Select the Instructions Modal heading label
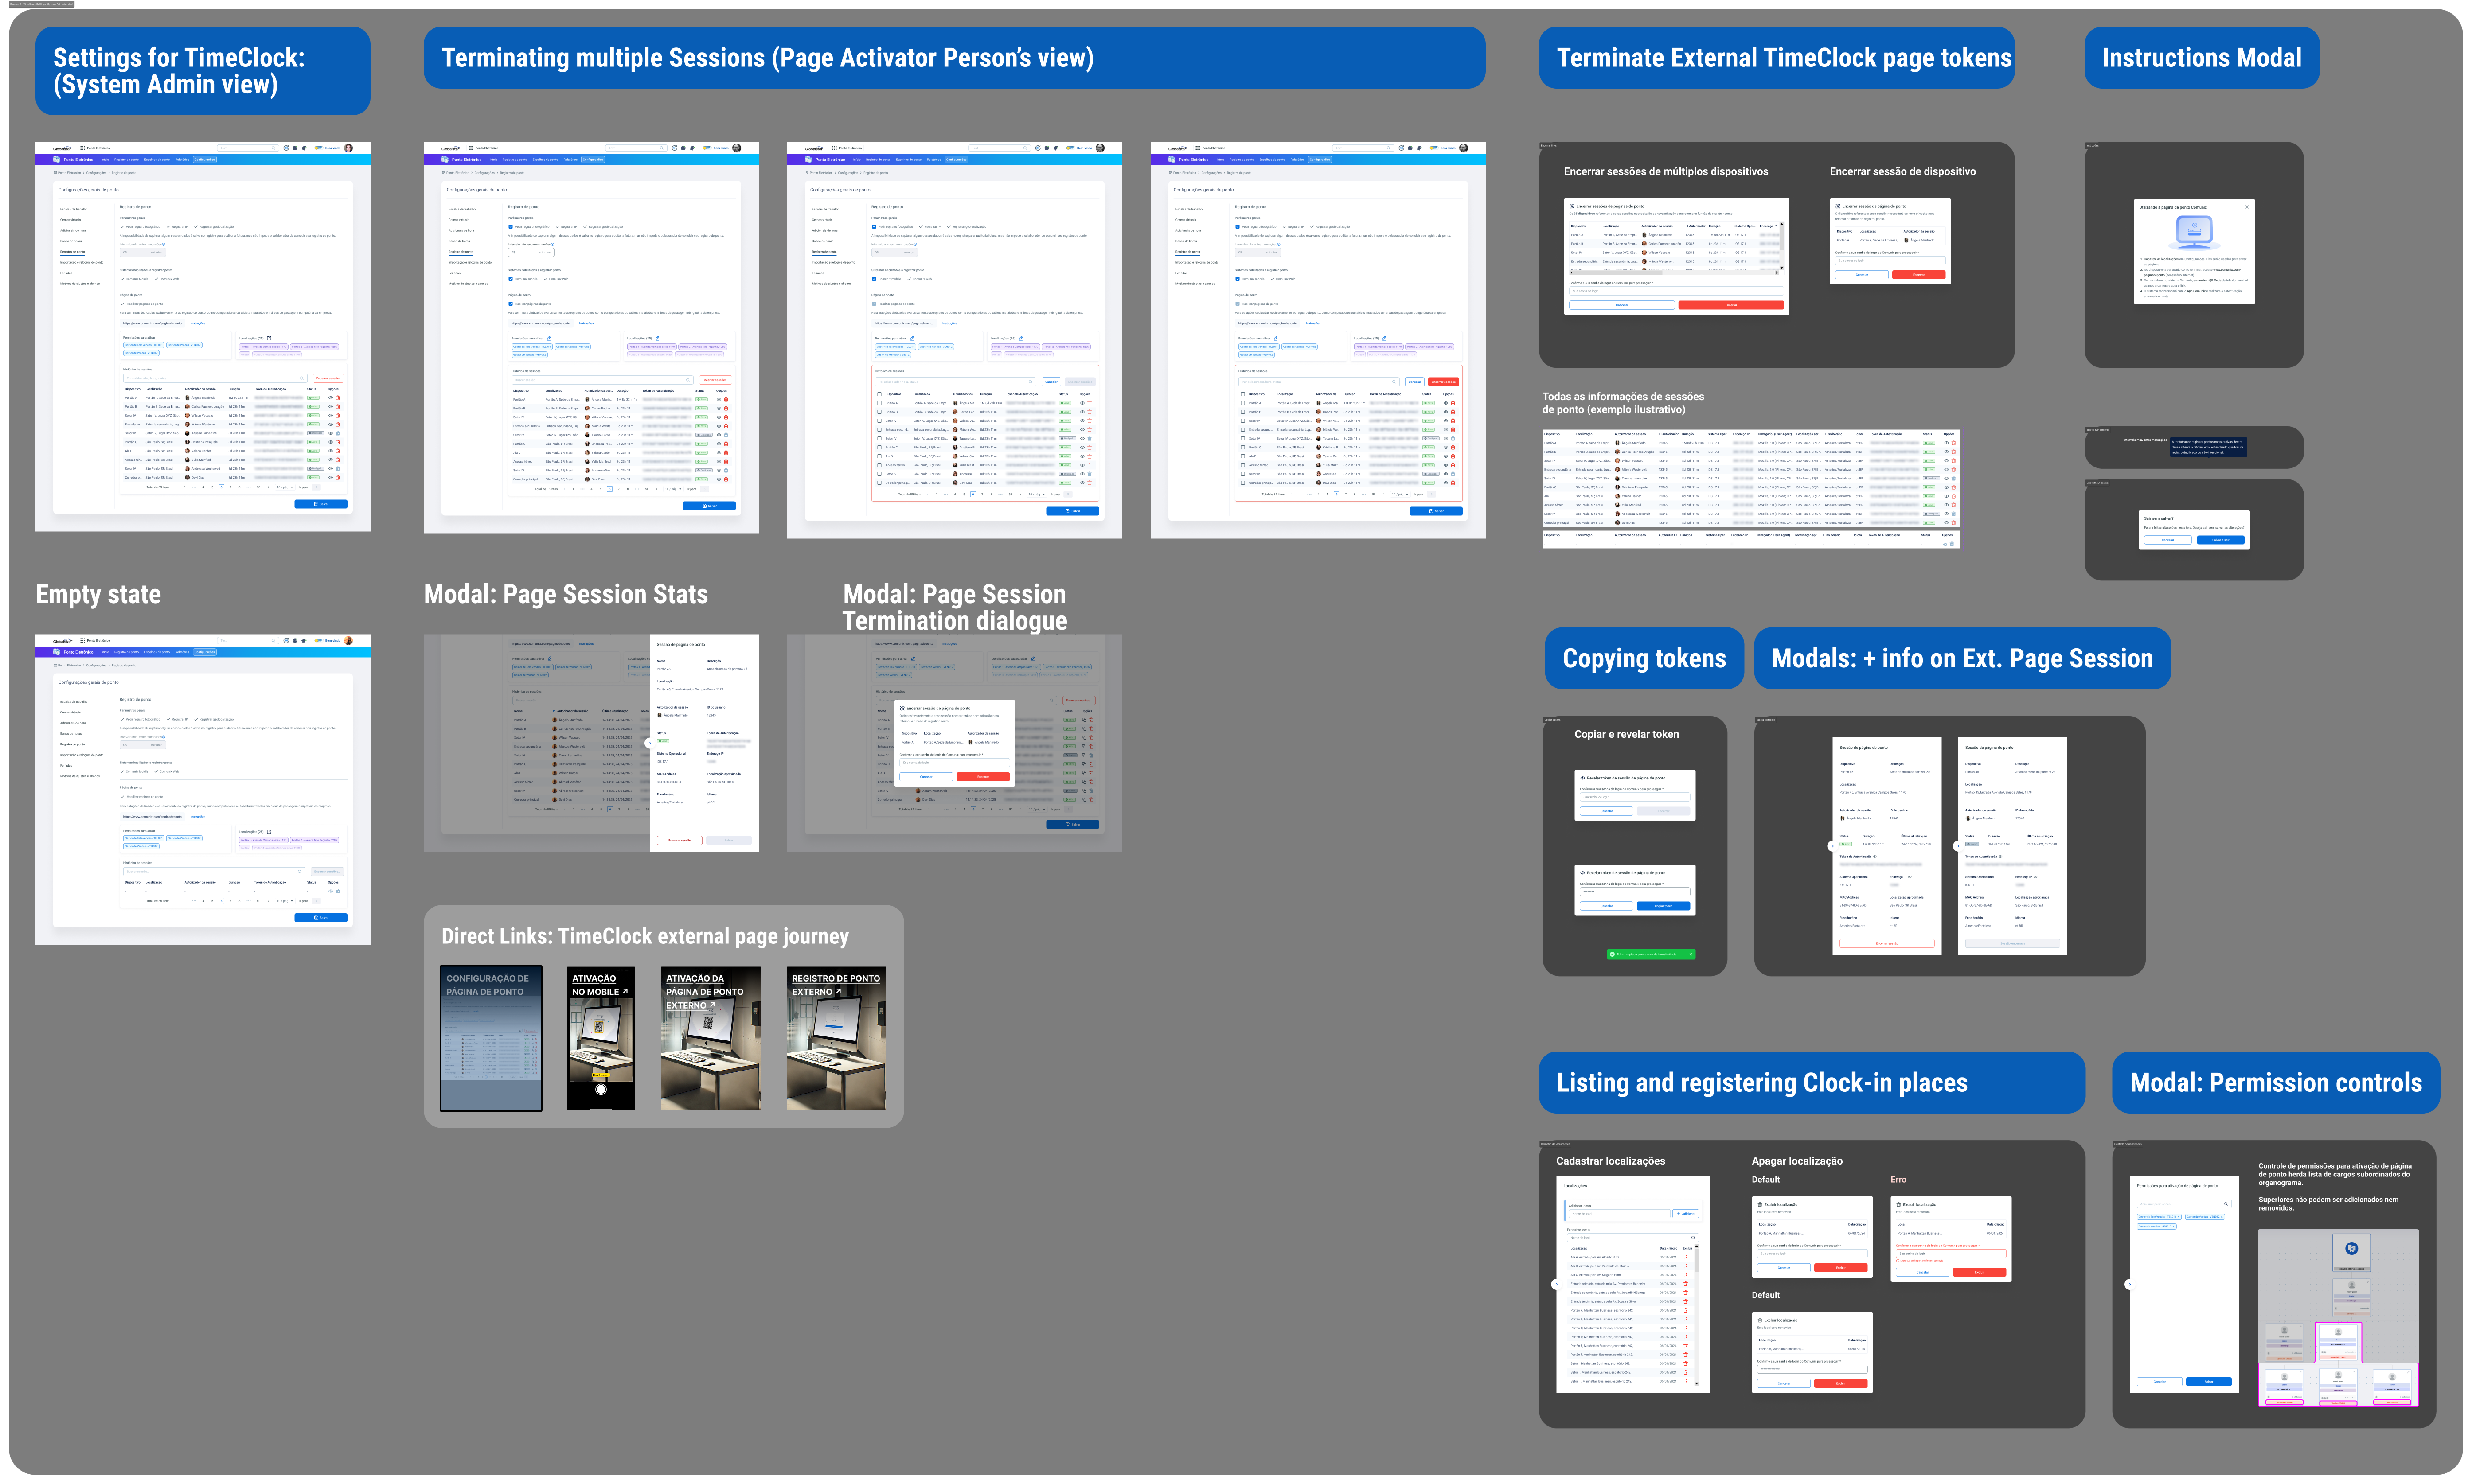The width and height of the screenshot is (2472, 1484). 2202,58
